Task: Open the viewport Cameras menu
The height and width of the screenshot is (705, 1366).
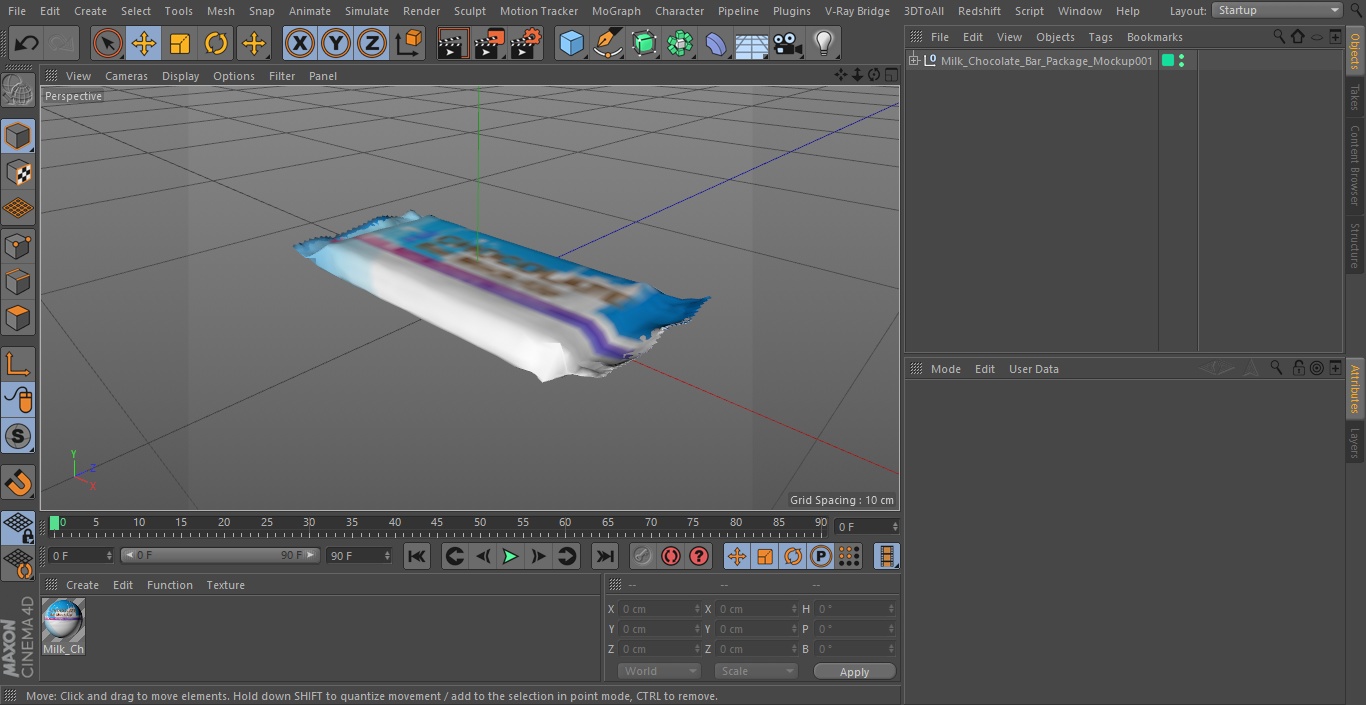Action: click(x=126, y=76)
